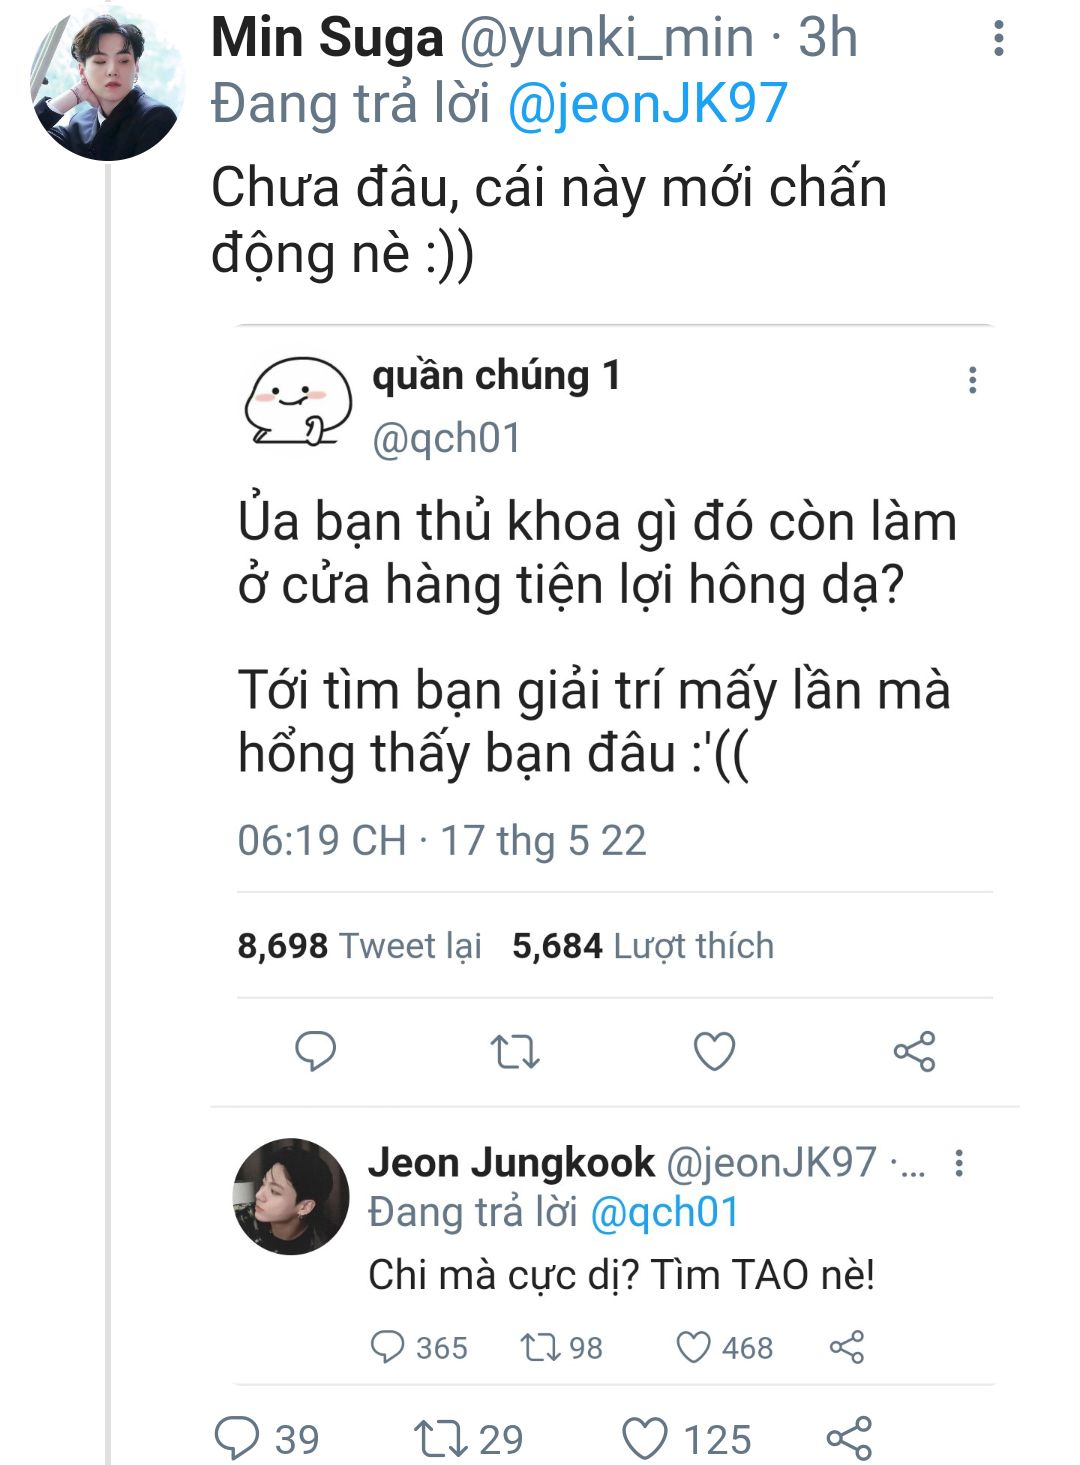The height and width of the screenshot is (1465, 1080).
Task: View the 8,698 Tweet lại list
Action: pyautogui.click(x=359, y=946)
